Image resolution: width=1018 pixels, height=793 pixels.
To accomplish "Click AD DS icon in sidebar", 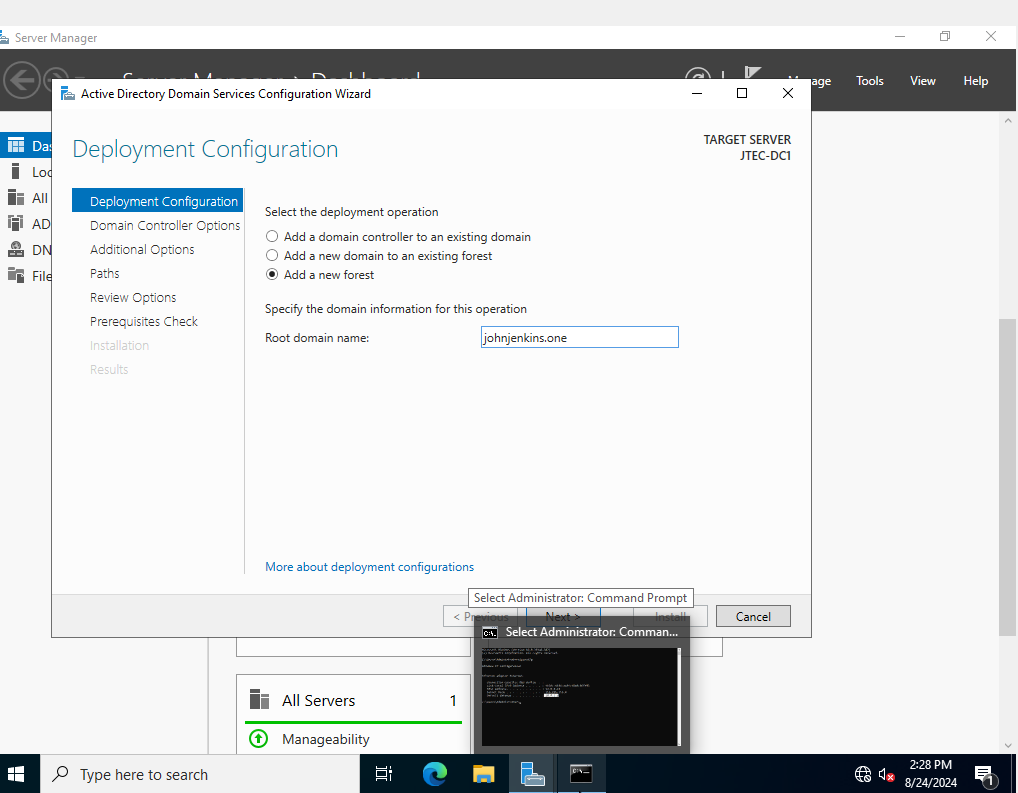I will coord(16,223).
